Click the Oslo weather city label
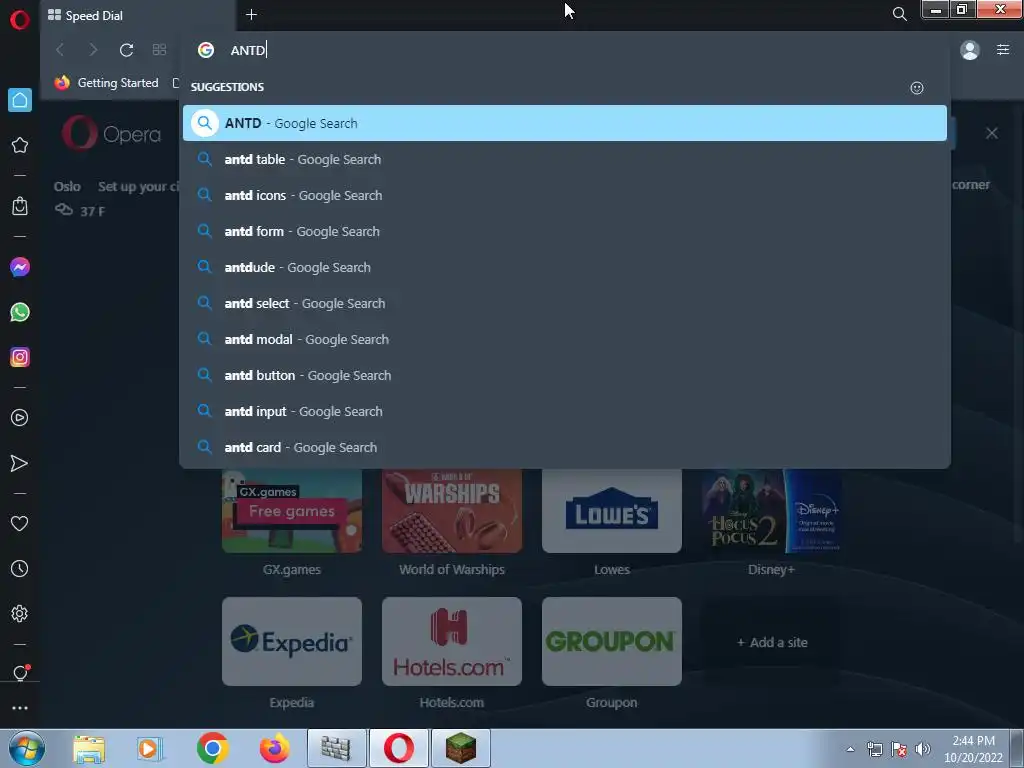Screen dimensions: 1024x768 tap(67, 187)
